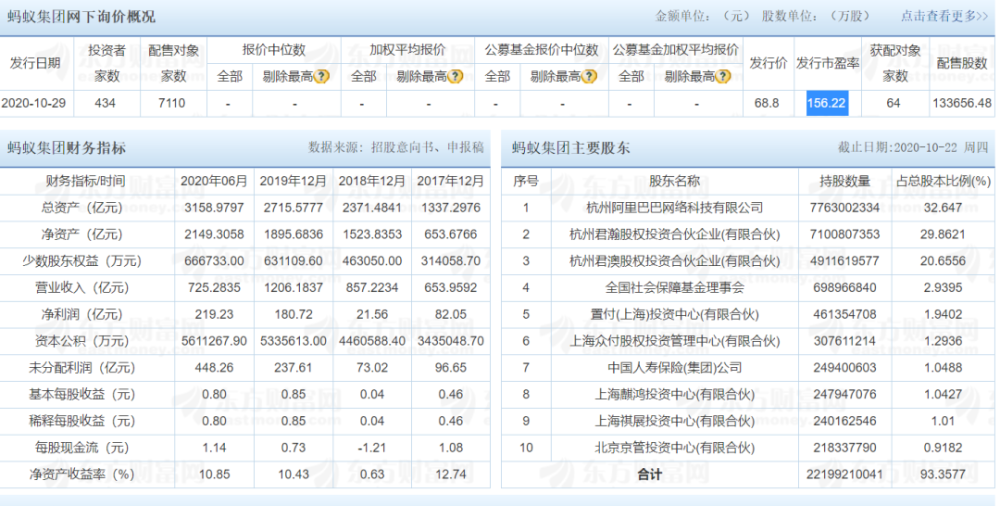Click help icon under 公募基金报价中位数 剔除最高

(589, 77)
